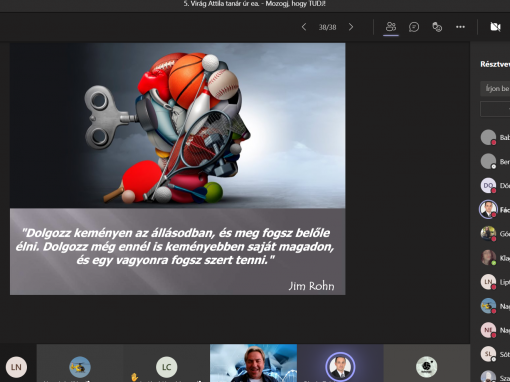The width and height of the screenshot is (510, 382).
Task: Click the NE participant in list
Action: (495, 330)
